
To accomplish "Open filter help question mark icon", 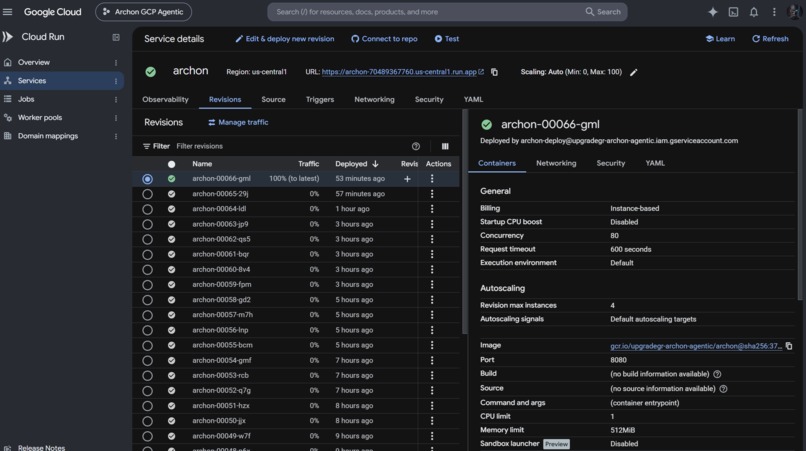I will [416, 147].
